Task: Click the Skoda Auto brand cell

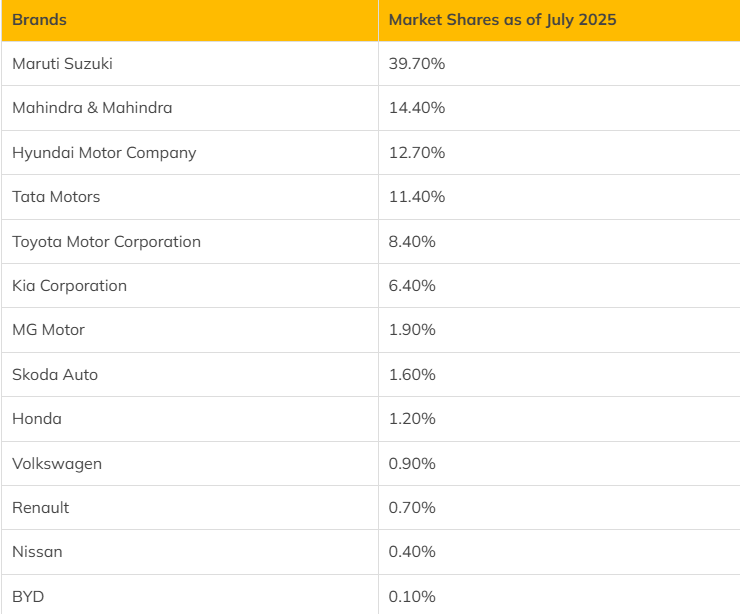Action: [55, 375]
